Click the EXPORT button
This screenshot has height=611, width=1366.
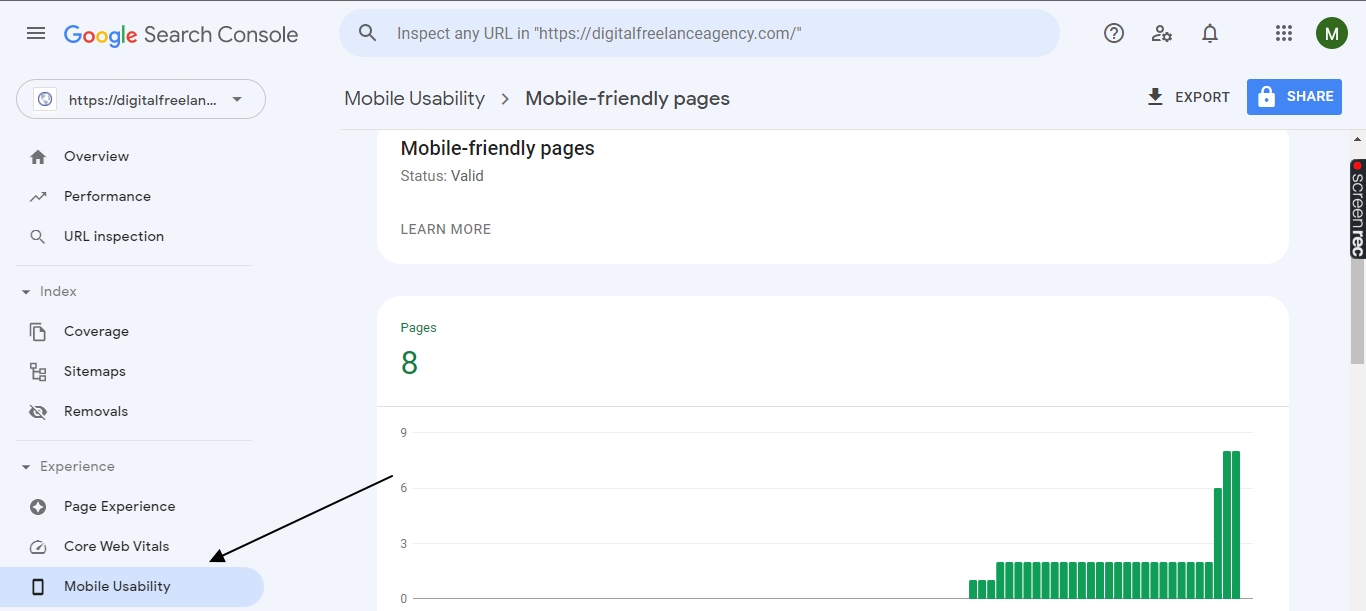[x=1188, y=97]
